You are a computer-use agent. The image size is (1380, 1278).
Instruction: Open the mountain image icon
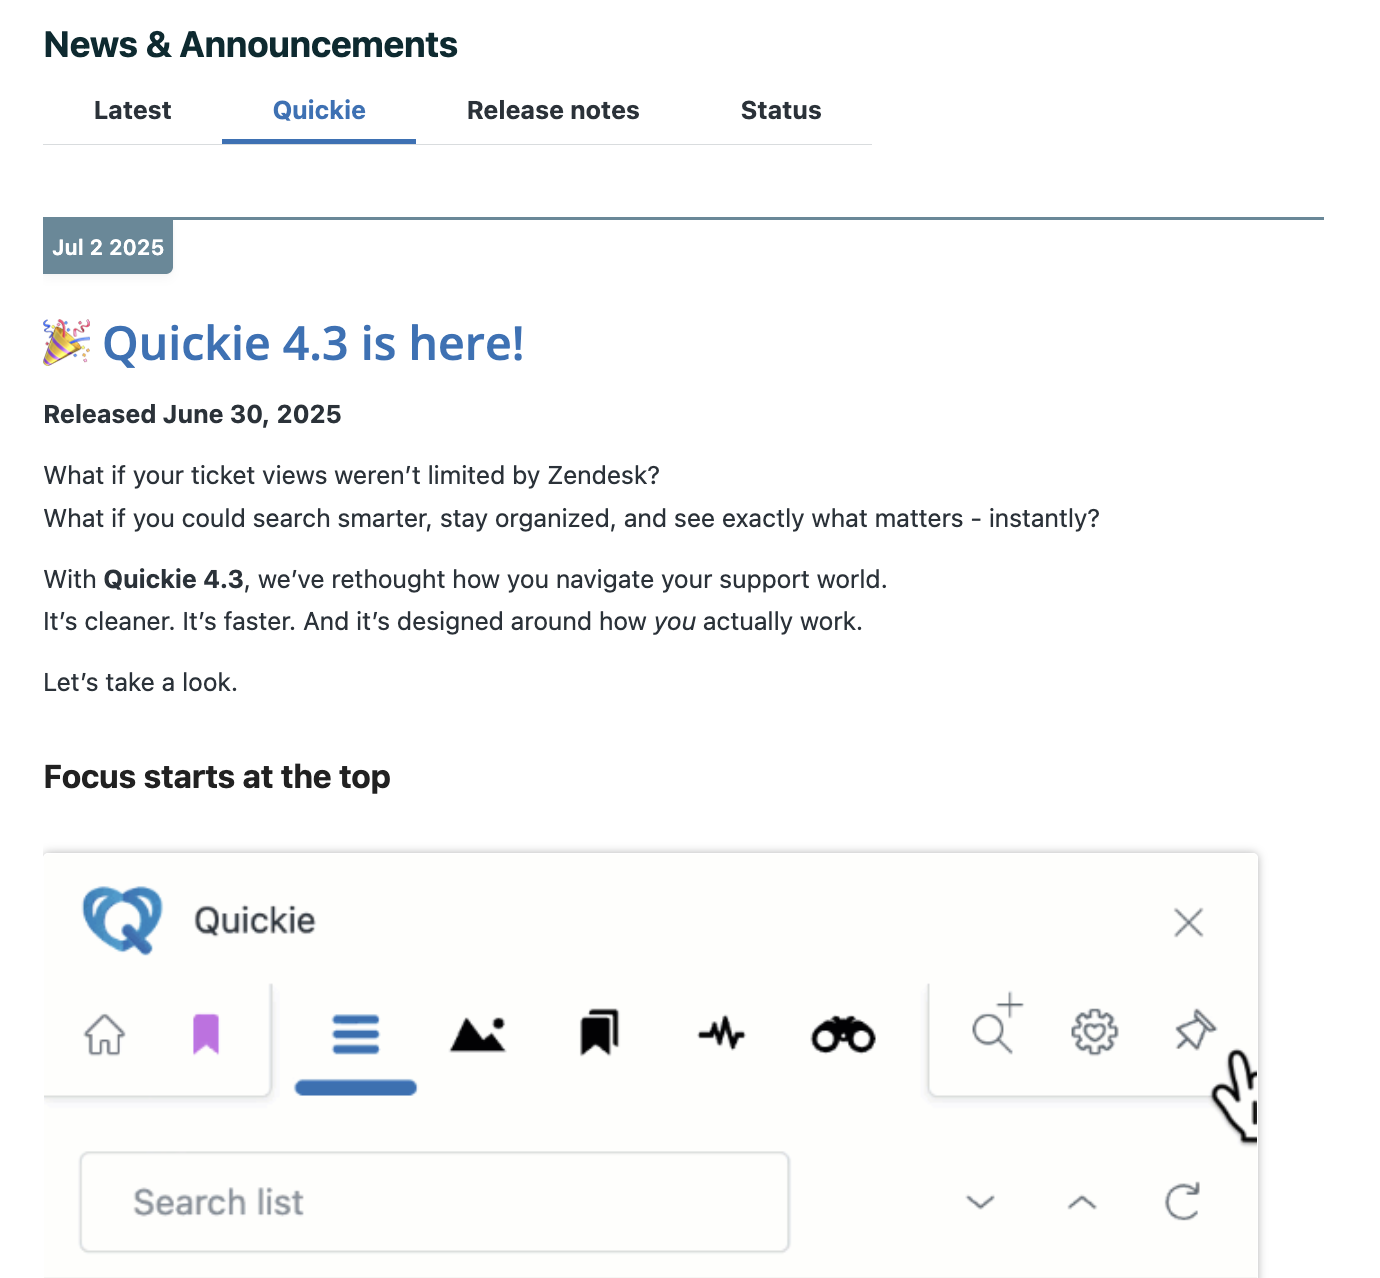point(478,1035)
